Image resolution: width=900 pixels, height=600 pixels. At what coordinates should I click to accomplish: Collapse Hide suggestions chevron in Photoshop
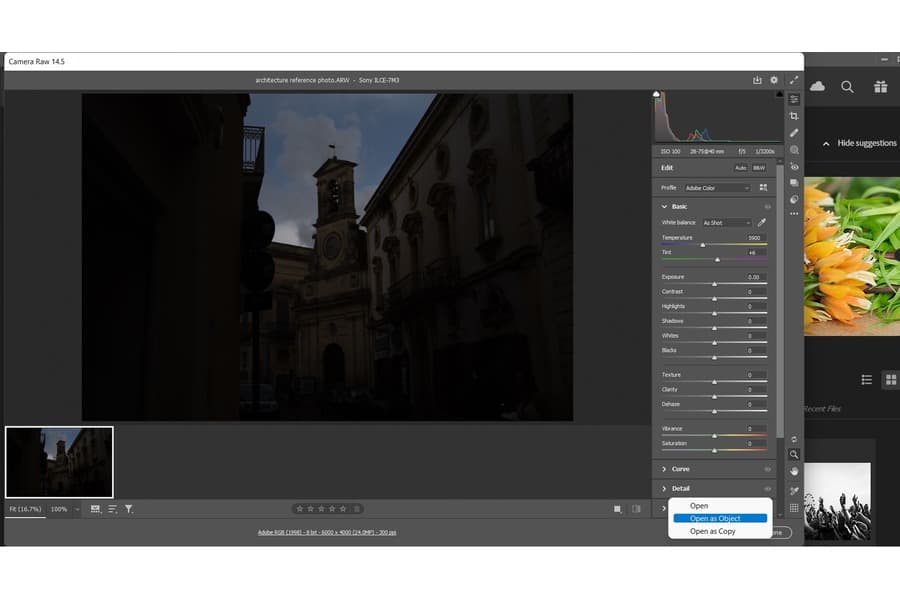826,144
